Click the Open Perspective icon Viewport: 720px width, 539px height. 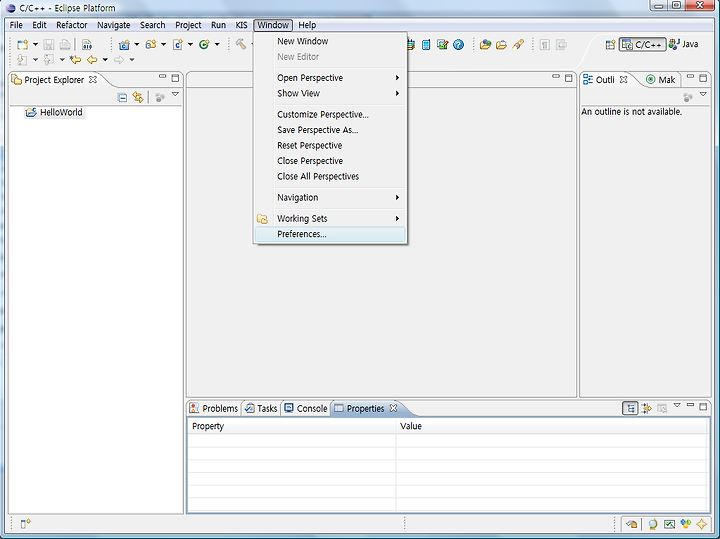(610, 45)
